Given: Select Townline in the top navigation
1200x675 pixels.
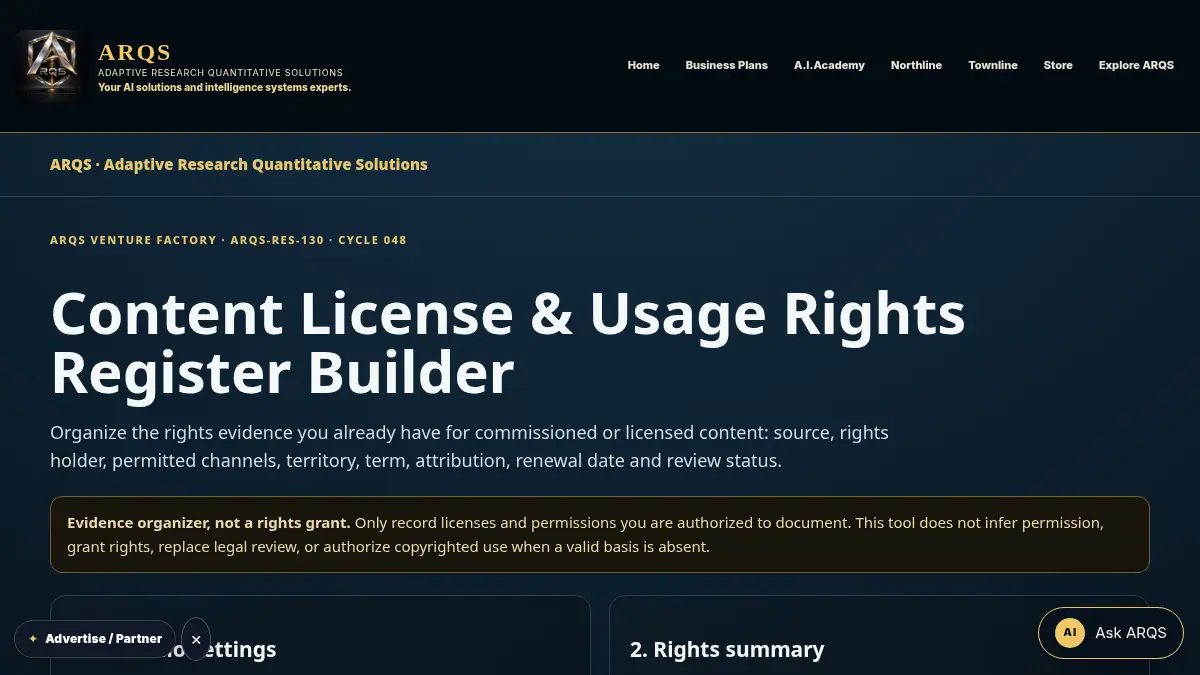Looking at the screenshot, I should pyautogui.click(x=993, y=65).
